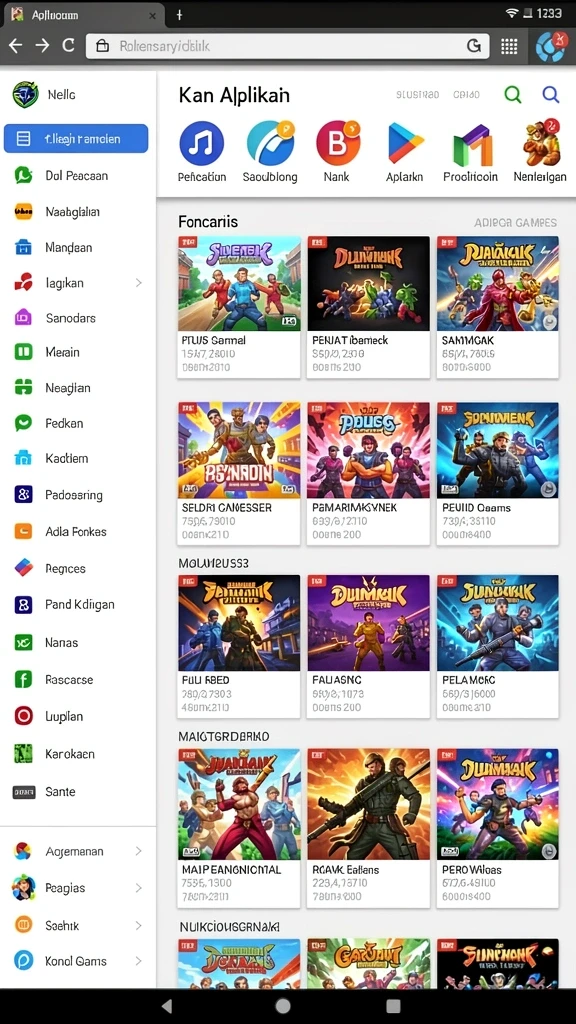Select Adla Fonkes in sidebar
This screenshot has height=1024, width=576.
(x=78, y=532)
